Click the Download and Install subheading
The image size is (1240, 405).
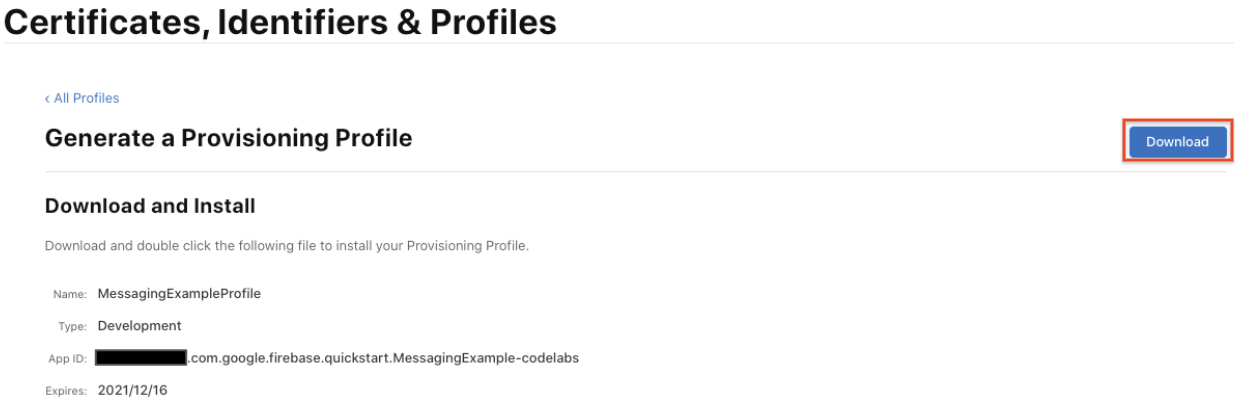click(150, 206)
